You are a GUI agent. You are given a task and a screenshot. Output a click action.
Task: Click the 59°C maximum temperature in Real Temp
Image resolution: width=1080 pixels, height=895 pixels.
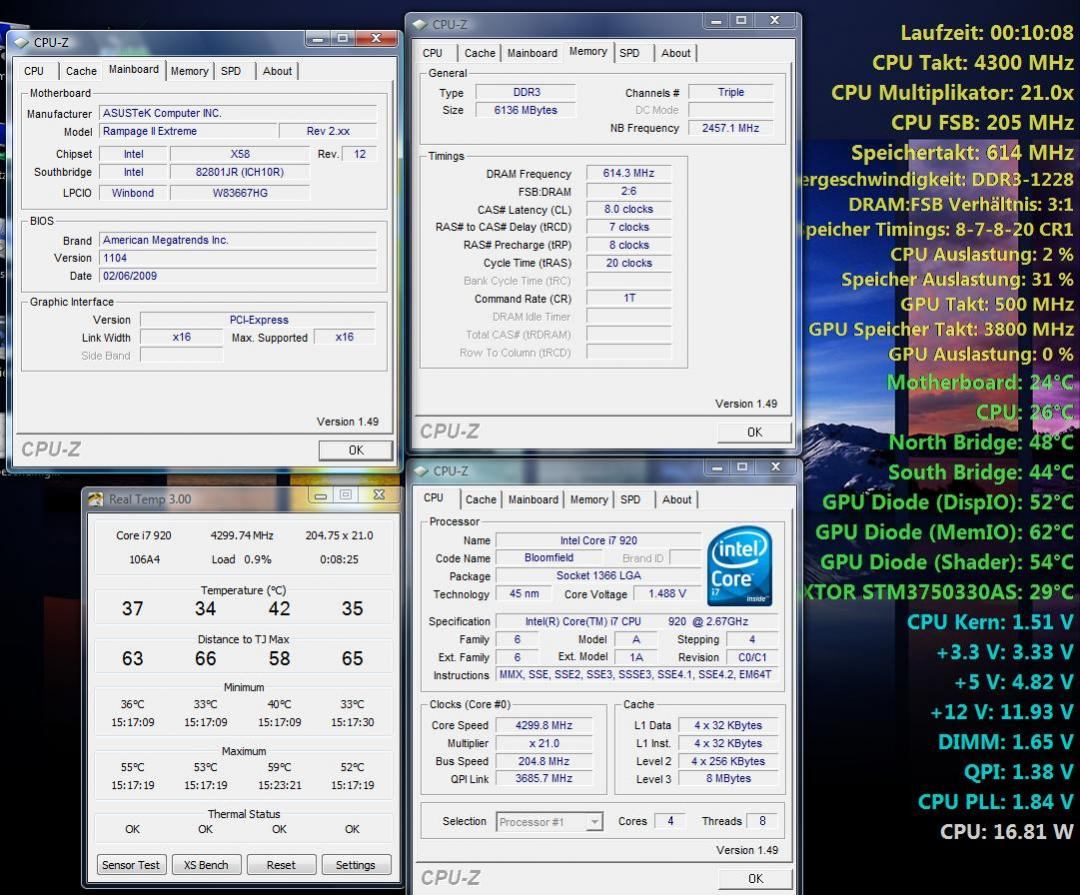pyautogui.click(x=279, y=767)
